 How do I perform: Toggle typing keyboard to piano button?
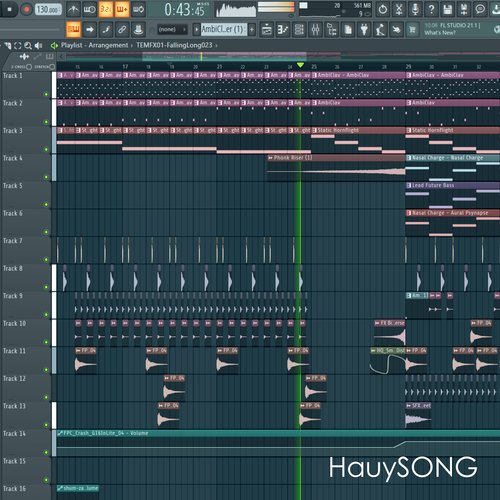pos(73,30)
